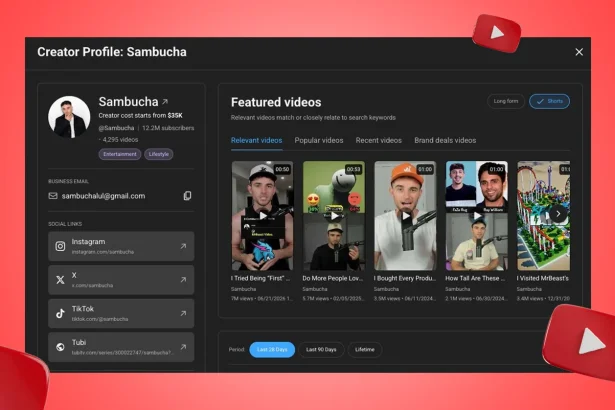Image resolution: width=615 pixels, height=410 pixels.
Task: Open the TikTok social link row
Action: (x=121, y=313)
